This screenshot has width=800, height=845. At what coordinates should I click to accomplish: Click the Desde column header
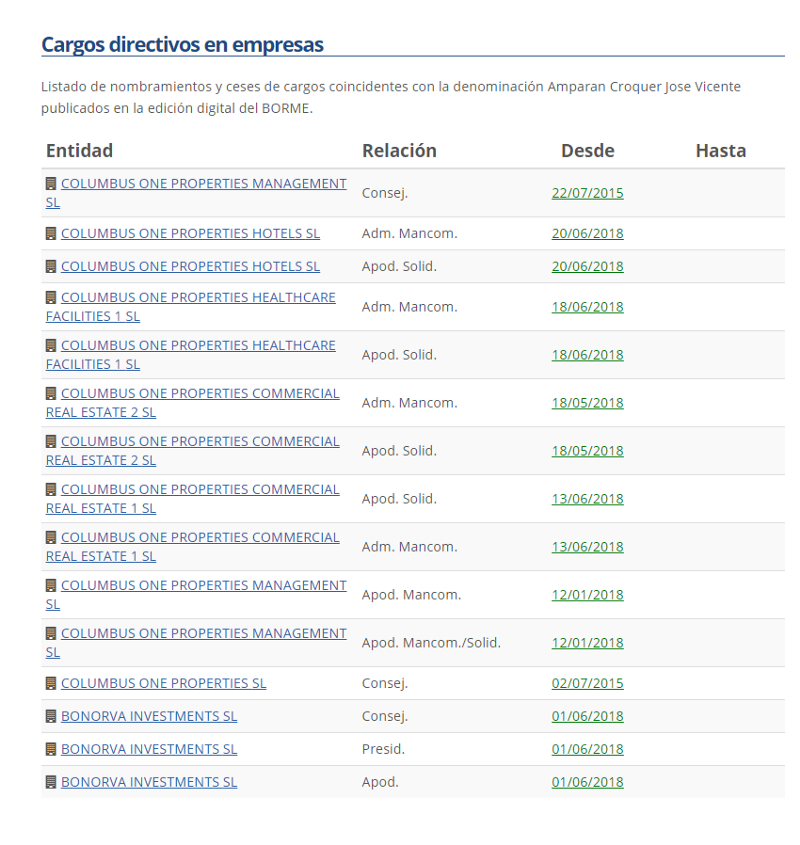[587, 151]
